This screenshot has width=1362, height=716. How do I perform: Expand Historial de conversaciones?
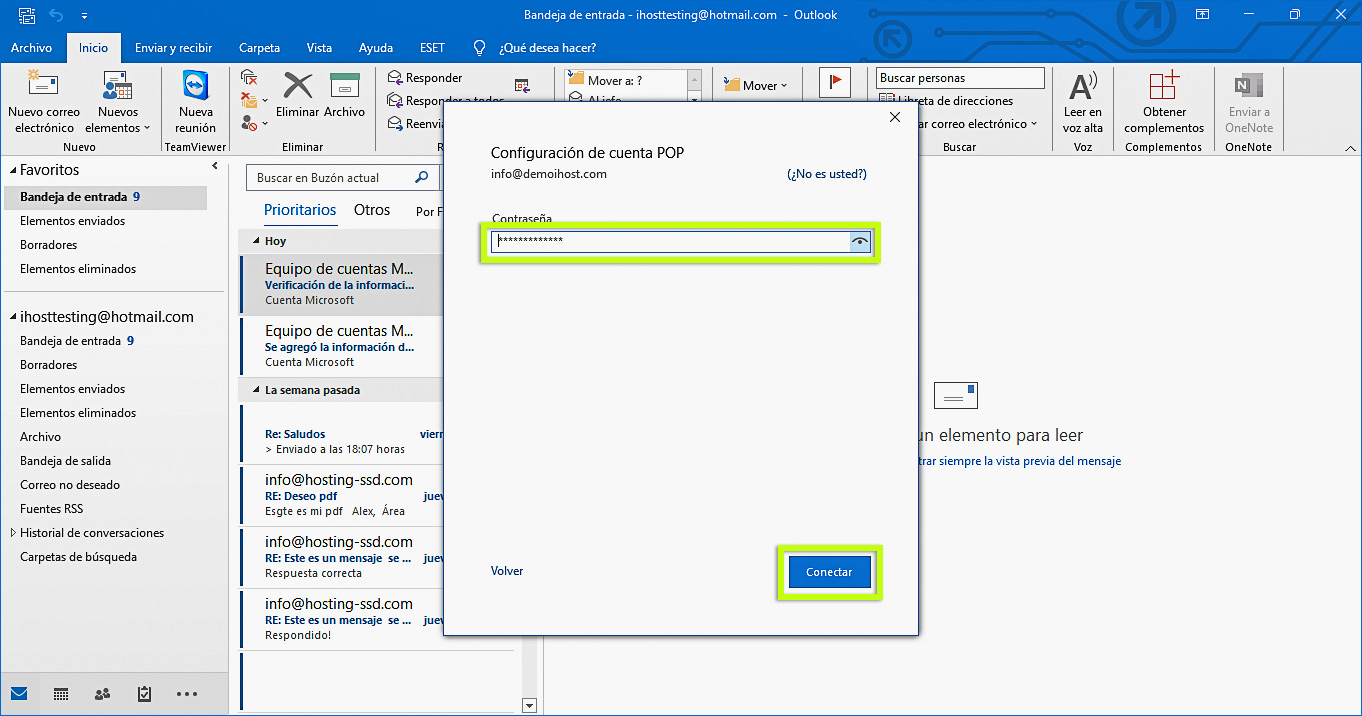pyautogui.click(x=13, y=533)
